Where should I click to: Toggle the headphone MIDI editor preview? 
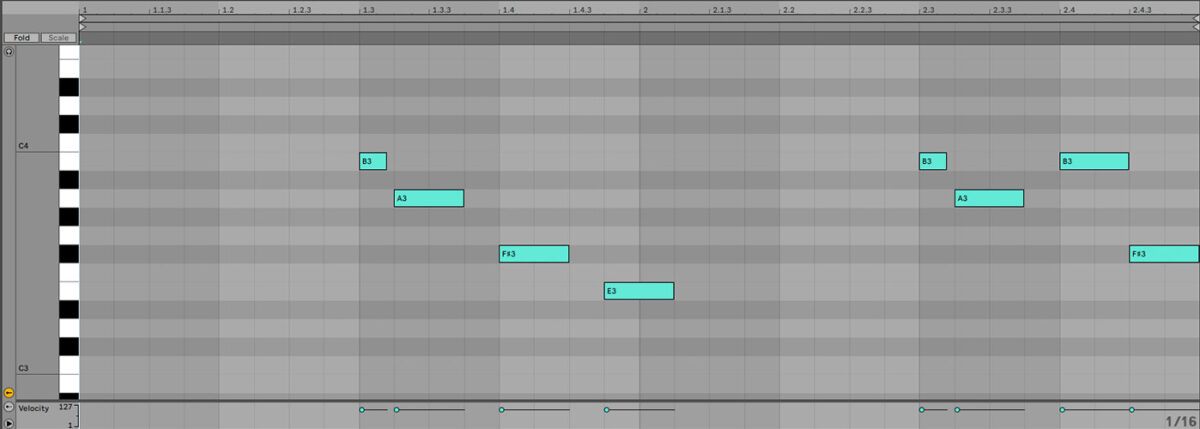(x=9, y=51)
